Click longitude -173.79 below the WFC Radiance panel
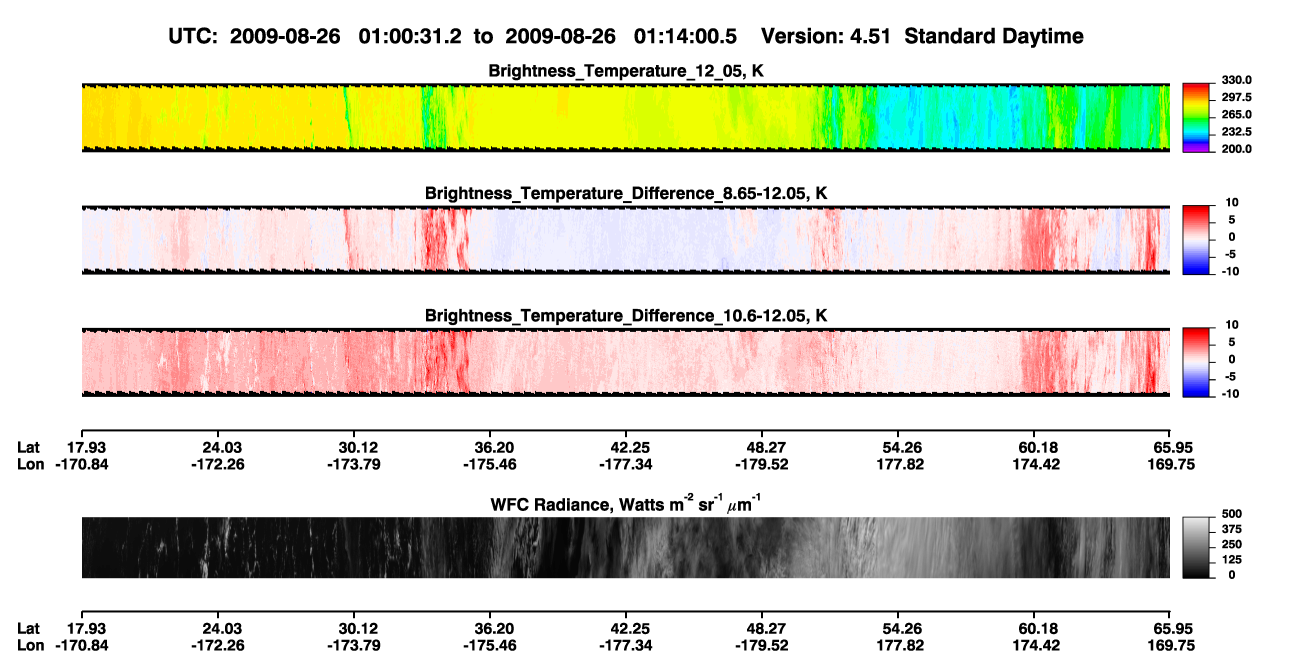The height and width of the screenshot is (667, 1300). [x=356, y=645]
